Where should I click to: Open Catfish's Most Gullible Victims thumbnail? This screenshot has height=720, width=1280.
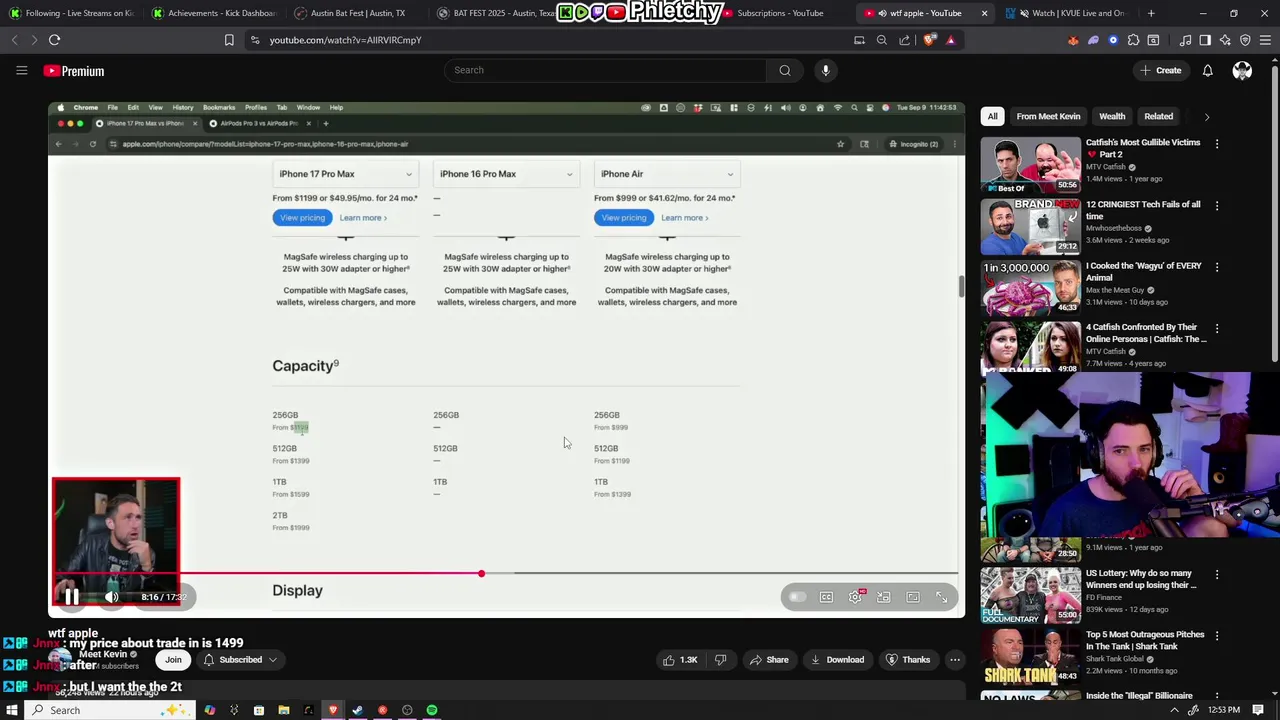point(1030,165)
